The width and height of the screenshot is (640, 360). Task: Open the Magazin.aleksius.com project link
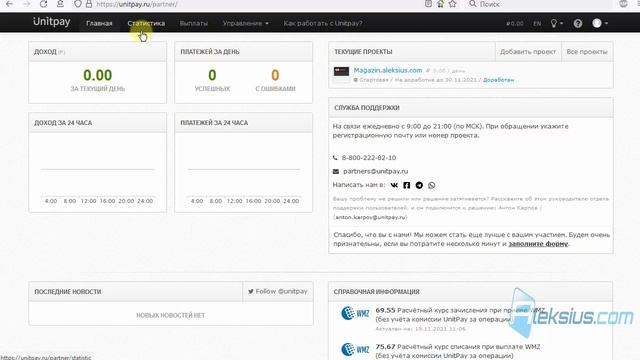(x=388, y=70)
